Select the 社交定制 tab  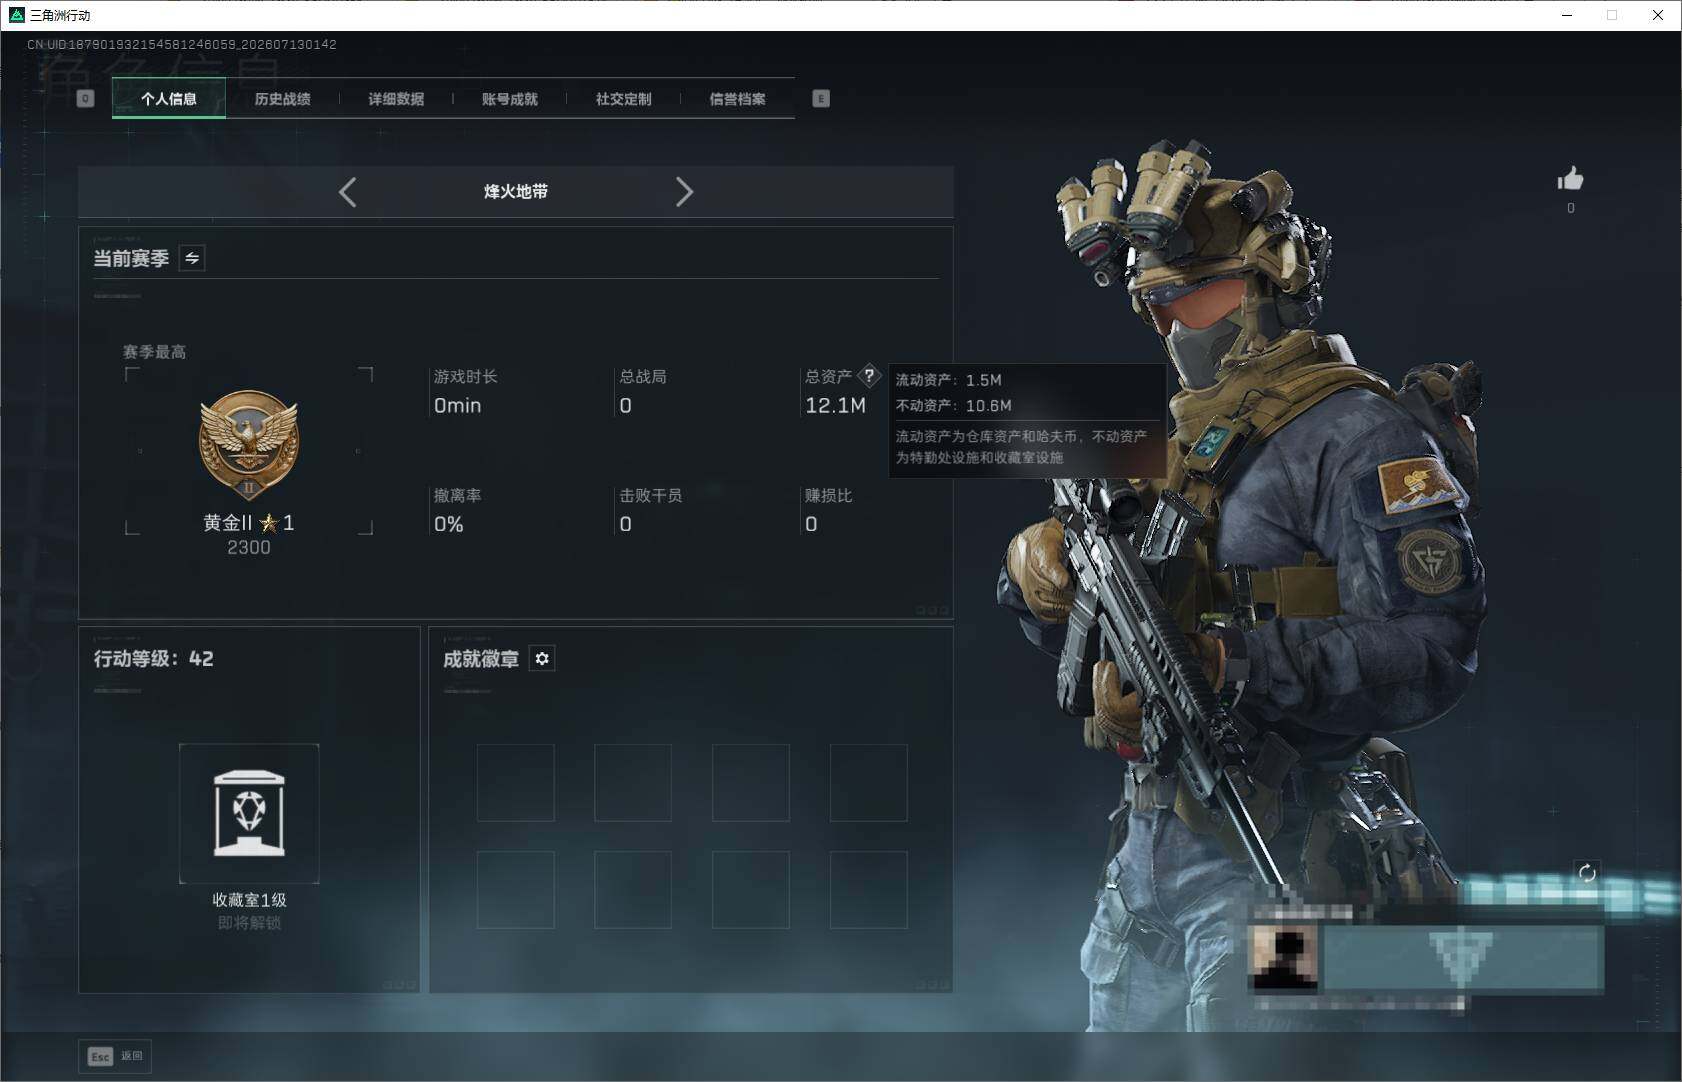tap(624, 99)
